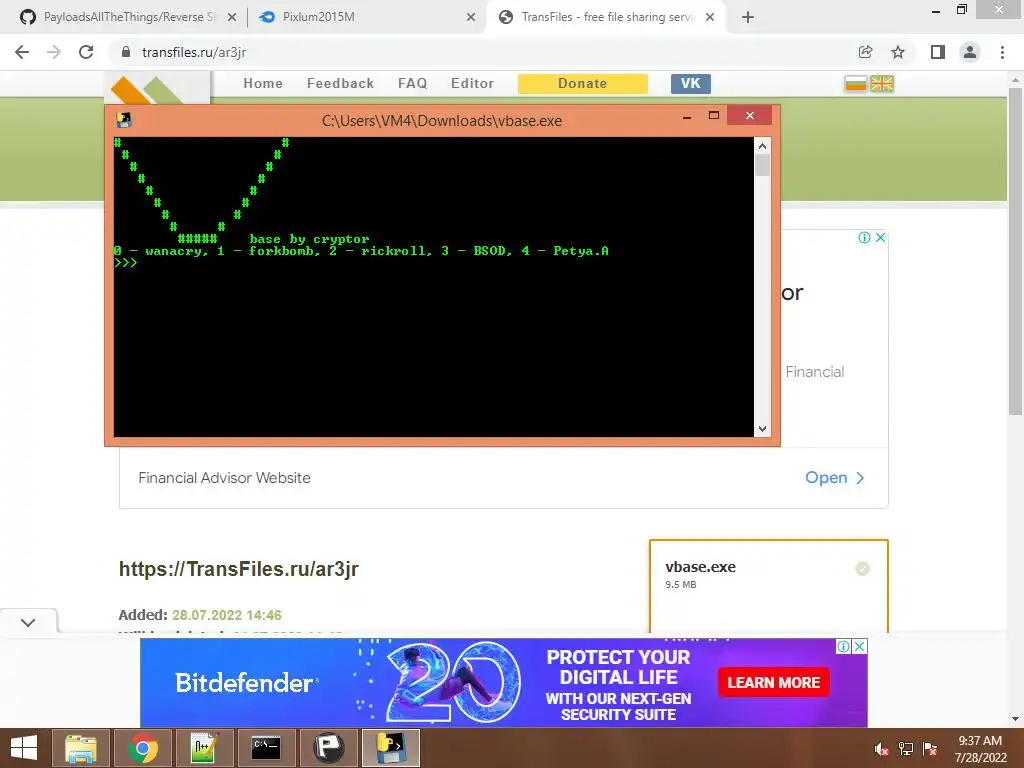Click the muted volume tray icon
The height and width of the screenshot is (768, 1024).
coord(881,749)
